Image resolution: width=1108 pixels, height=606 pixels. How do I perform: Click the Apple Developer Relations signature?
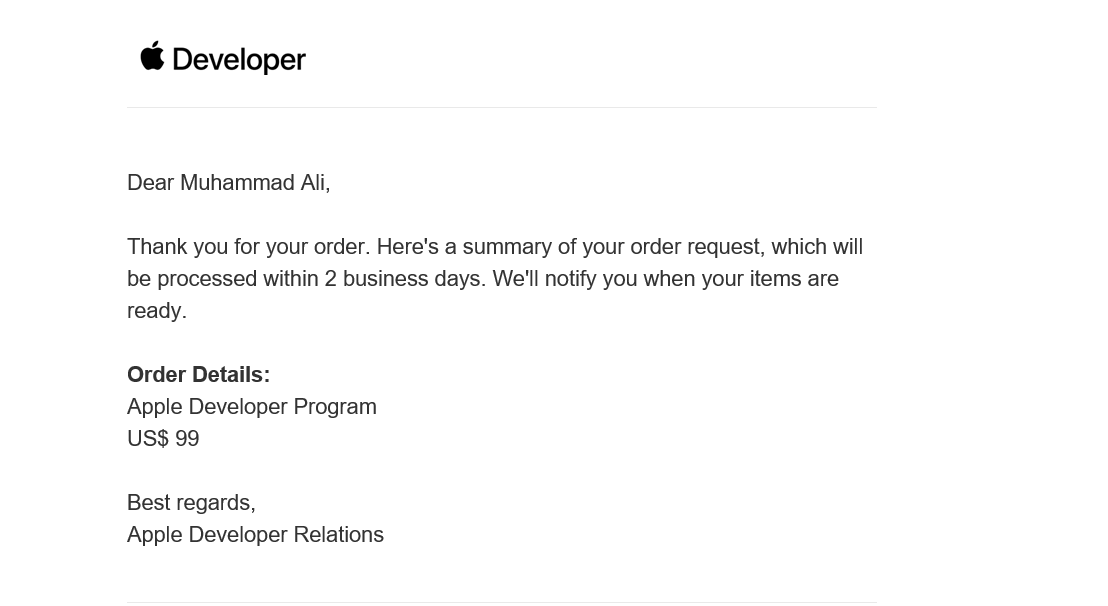coord(255,535)
